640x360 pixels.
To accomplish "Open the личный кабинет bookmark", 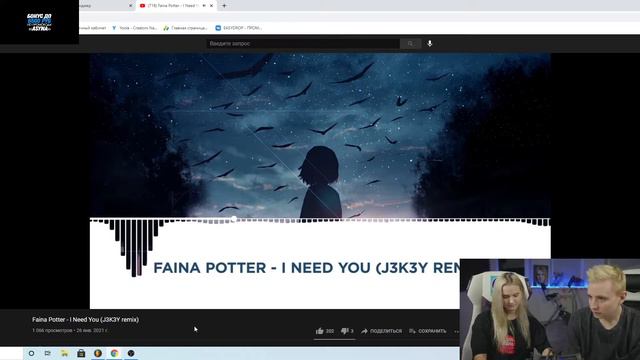I will click(93, 28).
